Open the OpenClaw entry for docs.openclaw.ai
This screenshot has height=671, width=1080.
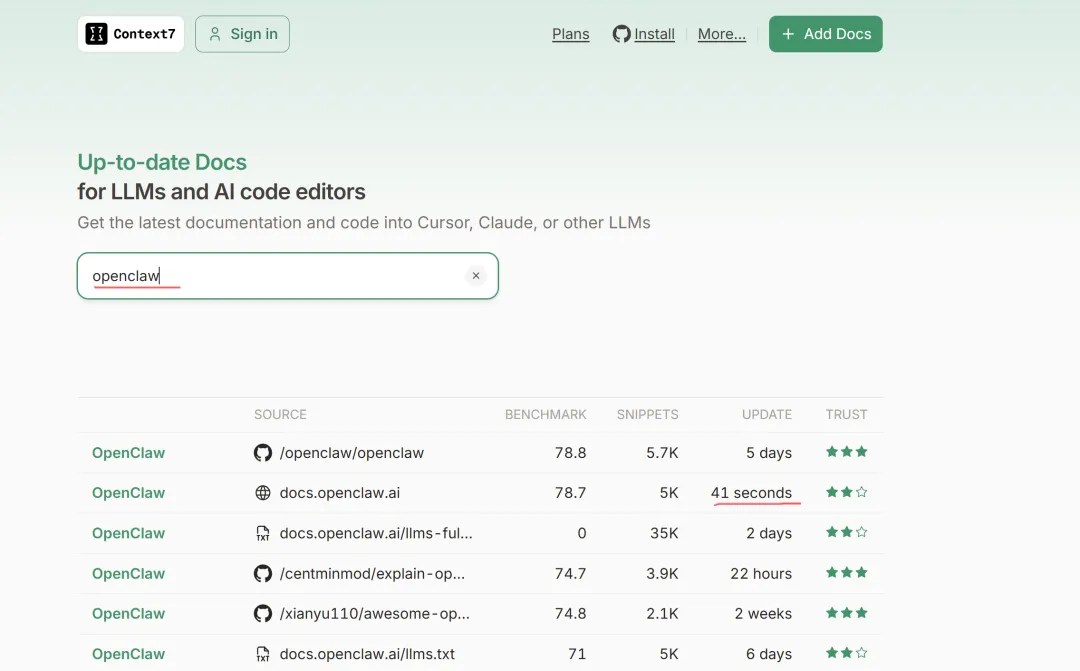(x=129, y=493)
